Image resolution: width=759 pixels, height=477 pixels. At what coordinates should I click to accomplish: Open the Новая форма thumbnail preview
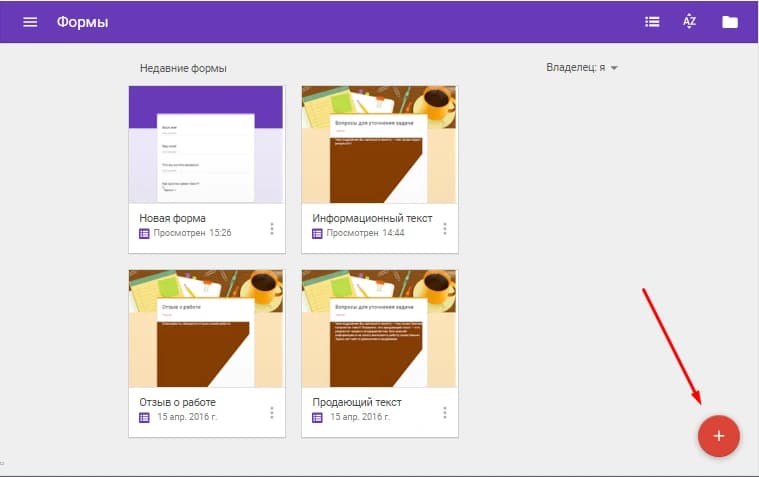(x=207, y=145)
